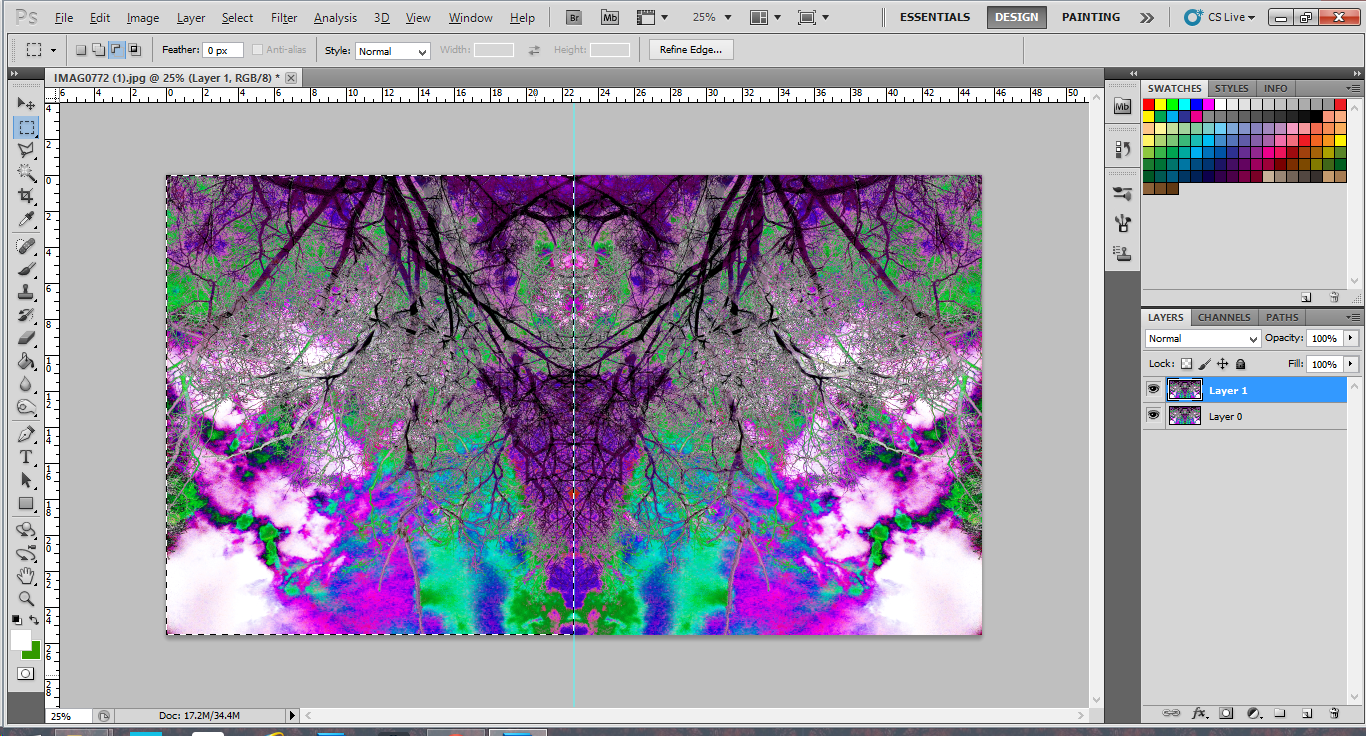Image resolution: width=1366 pixels, height=736 pixels.
Task: Launch Adobe Bridge from application bar
Action: click(x=573, y=17)
